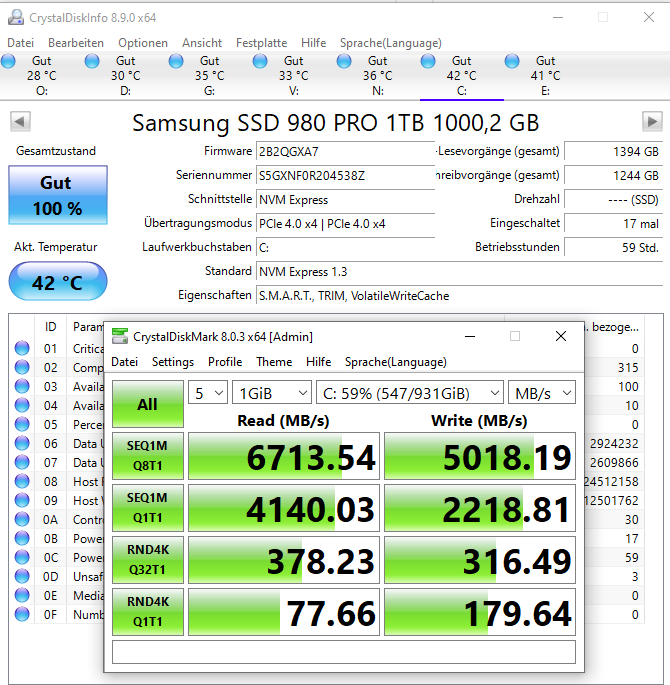Image resolution: width=670 pixels, height=685 pixels.
Task: Click status orb of SMART attribute 0E
Action: pyautogui.click(x=22, y=595)
